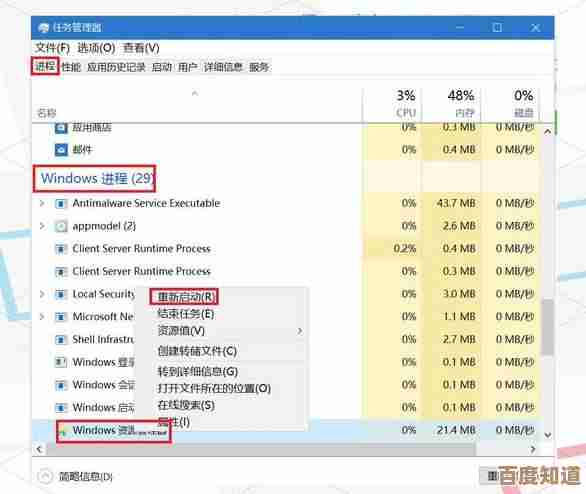Switch to the 性能 tab
Viewport: 586px width, 494px height.
click(x=71, y=67)
